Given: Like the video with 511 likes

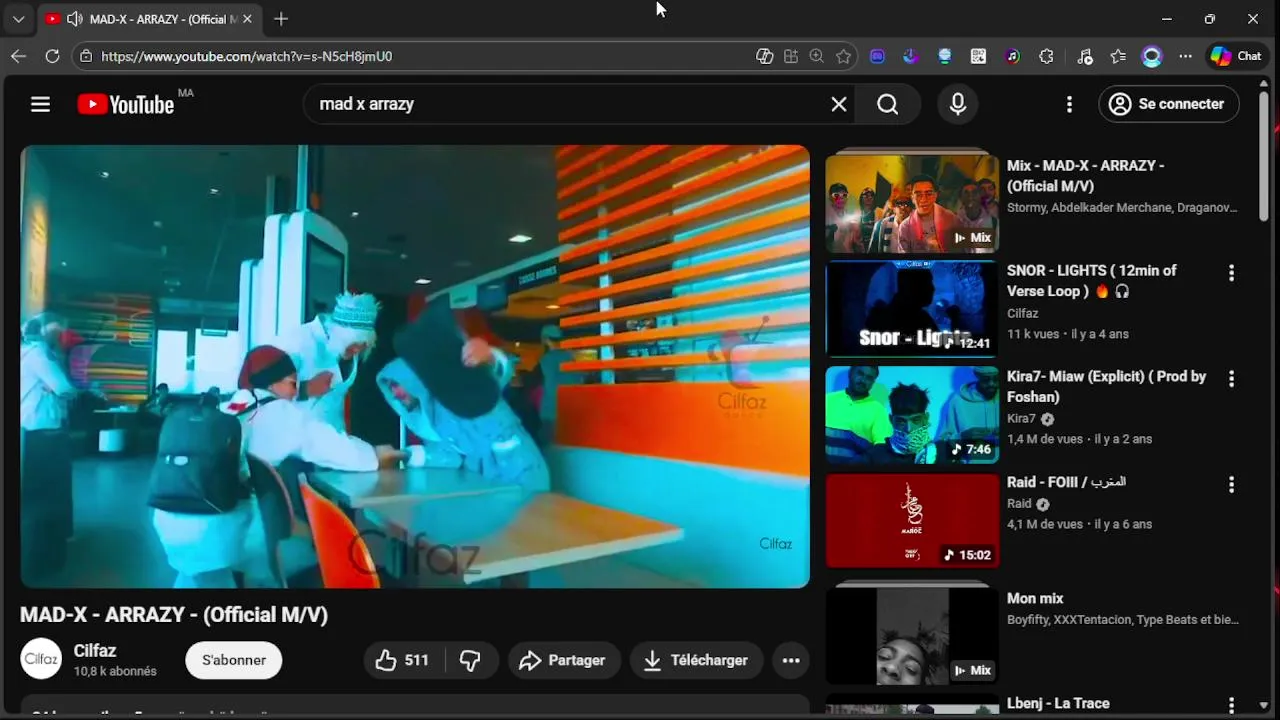Looking at the screenshot, I should [x=402, y=660].
